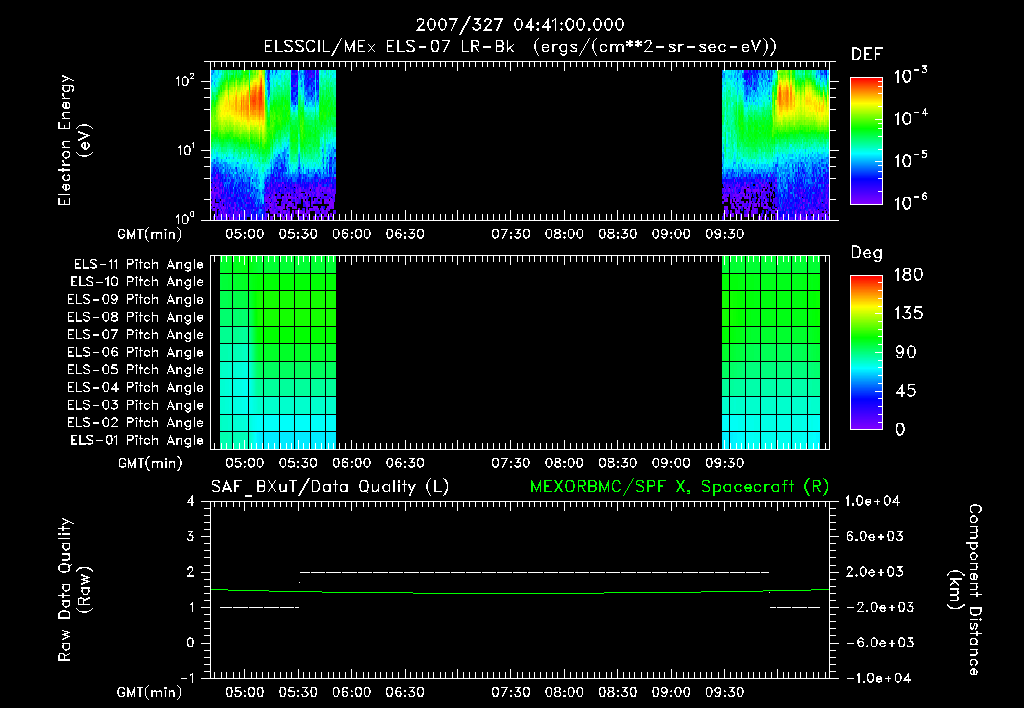Click the GMT(min) label under bottom panel
The image size is (1024, 708).
150,692
